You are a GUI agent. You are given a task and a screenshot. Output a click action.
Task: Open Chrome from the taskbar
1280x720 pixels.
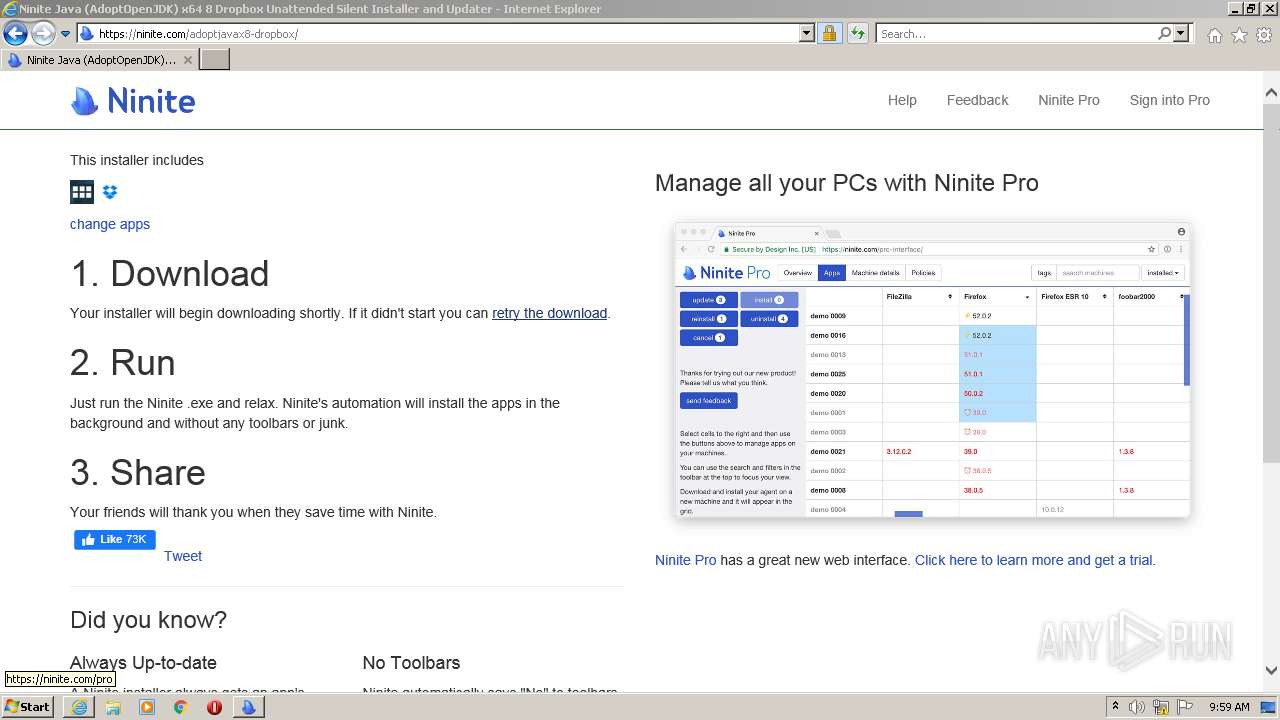[180, 707]
